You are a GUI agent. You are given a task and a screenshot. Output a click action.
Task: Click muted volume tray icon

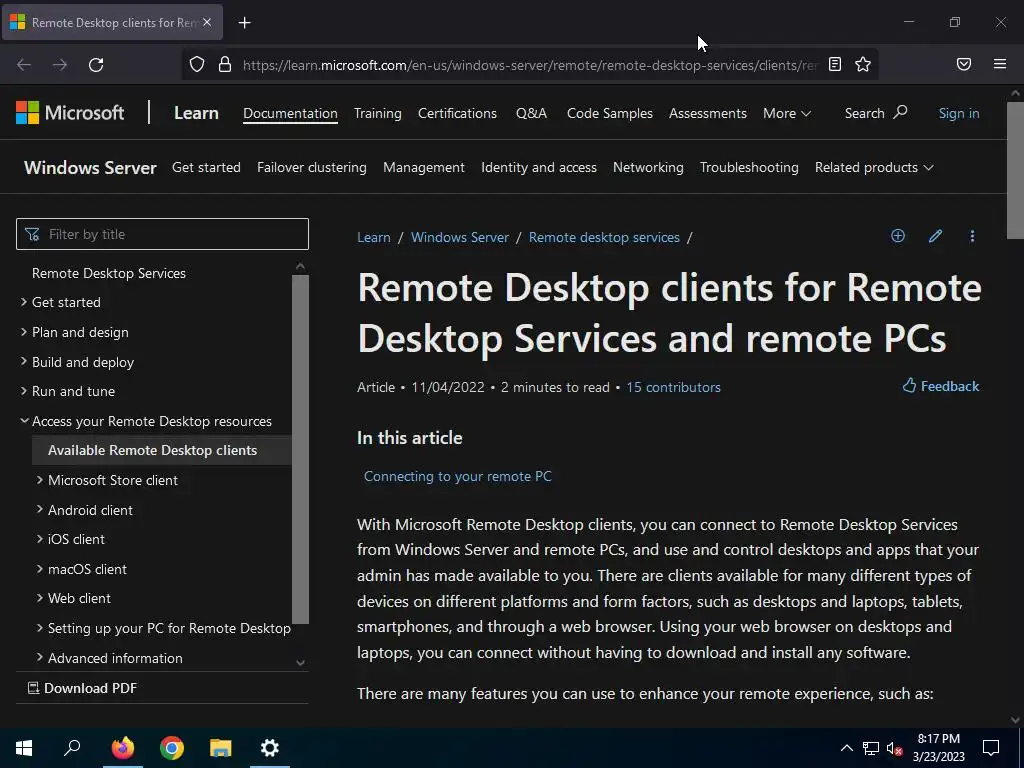click(895, 748)
